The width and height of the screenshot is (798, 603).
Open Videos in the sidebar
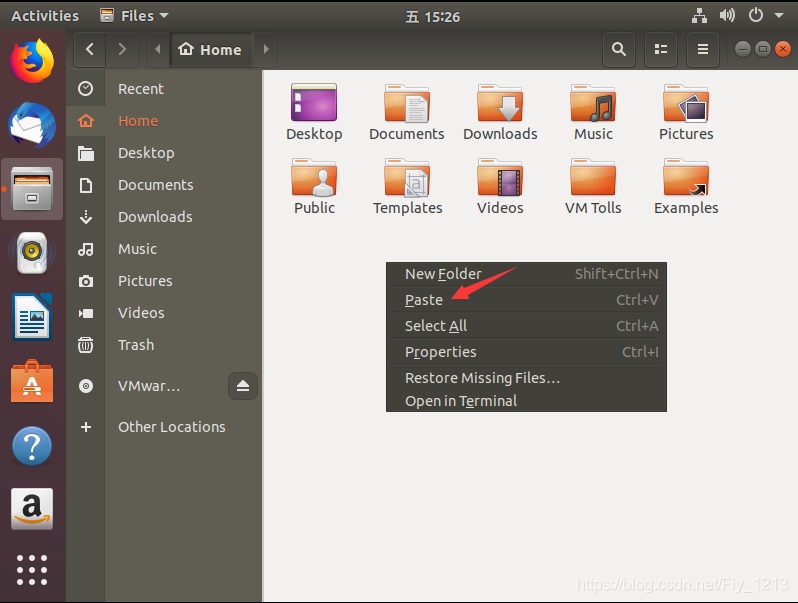coord(164,313)
